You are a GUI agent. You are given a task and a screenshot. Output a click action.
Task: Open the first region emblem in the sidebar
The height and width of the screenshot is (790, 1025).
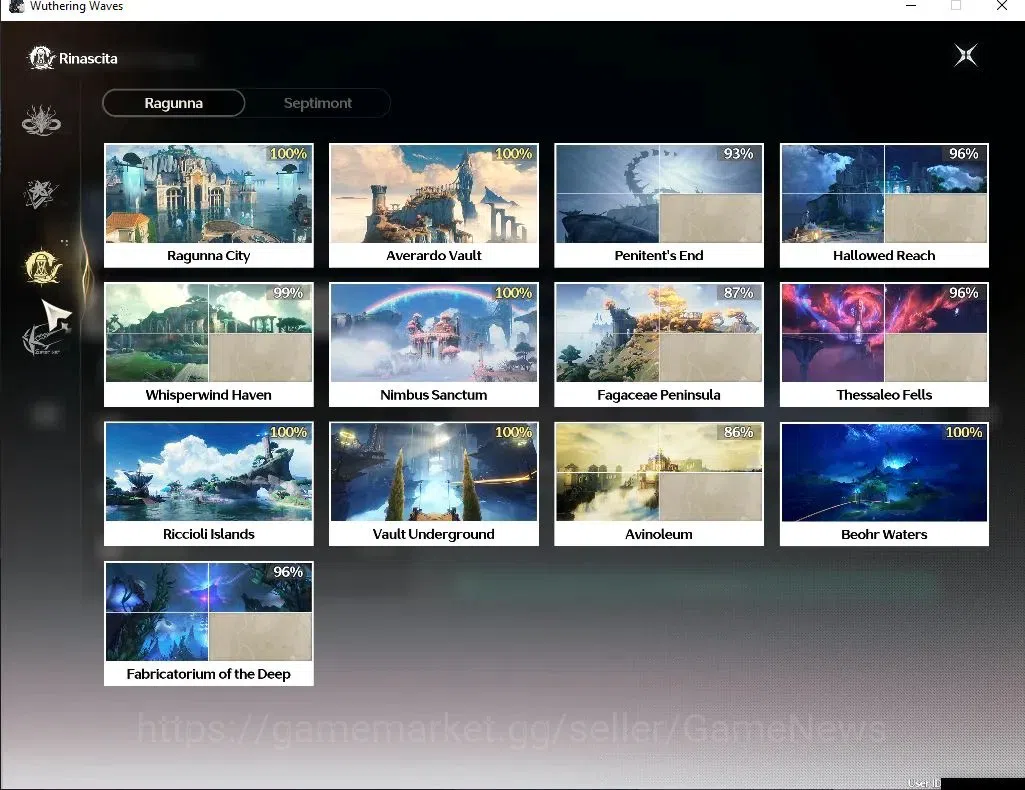tap(41, 121)
